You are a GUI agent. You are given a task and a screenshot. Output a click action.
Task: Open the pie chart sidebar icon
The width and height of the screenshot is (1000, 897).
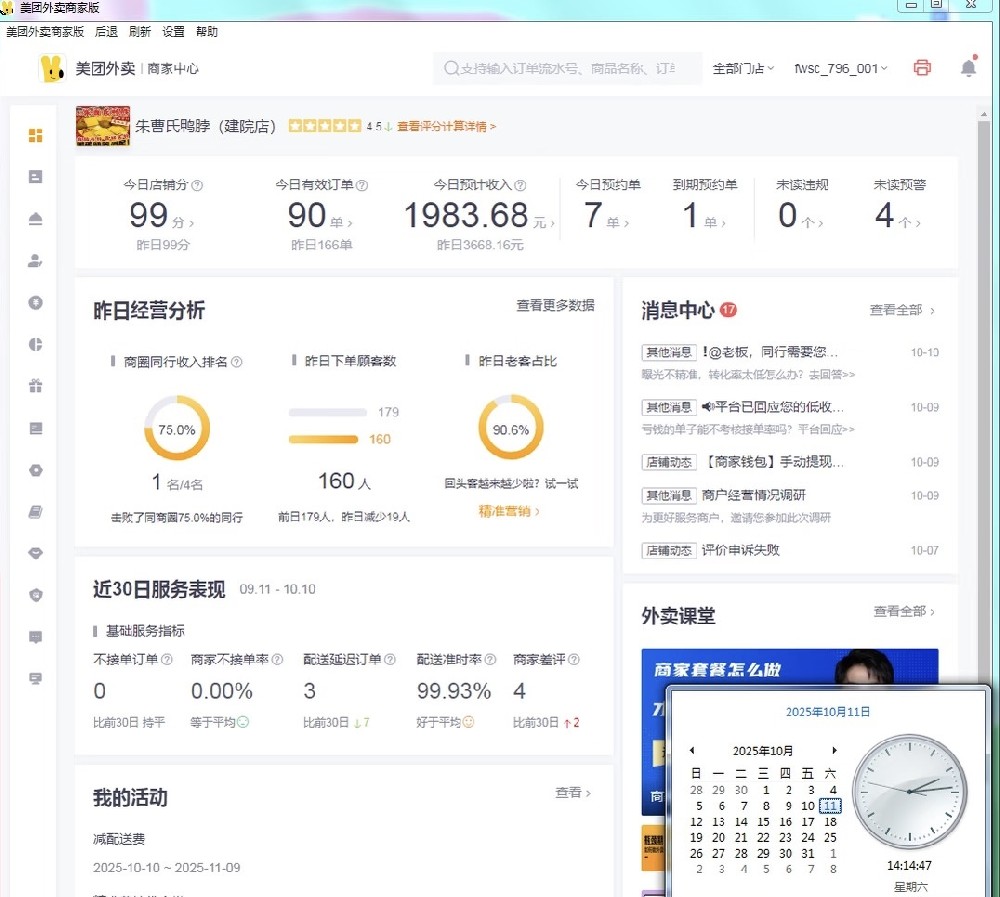pos(36,344)
